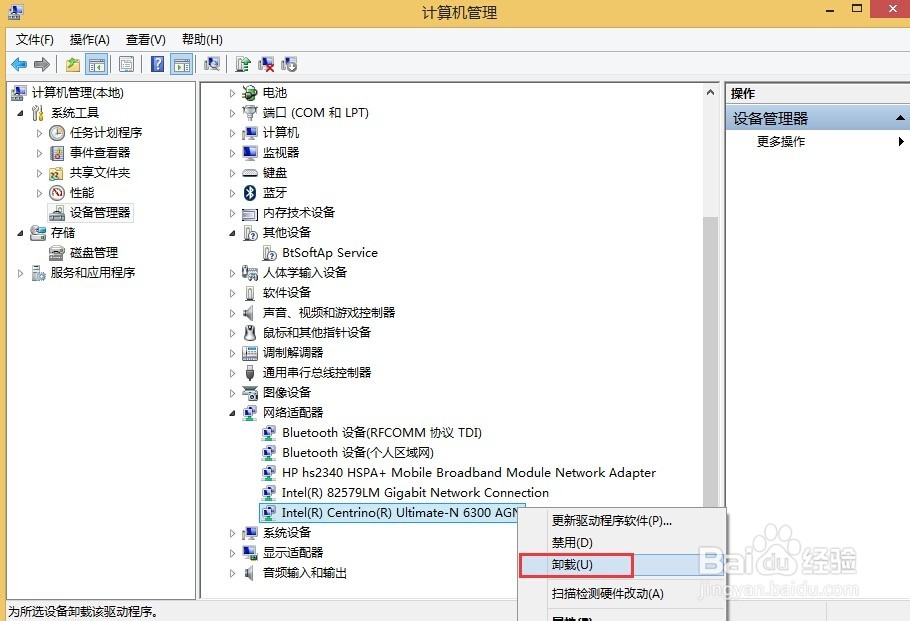Click the Forward arrow toolbar icon
This screenshot has height=621, width=910.
[42, 64]
